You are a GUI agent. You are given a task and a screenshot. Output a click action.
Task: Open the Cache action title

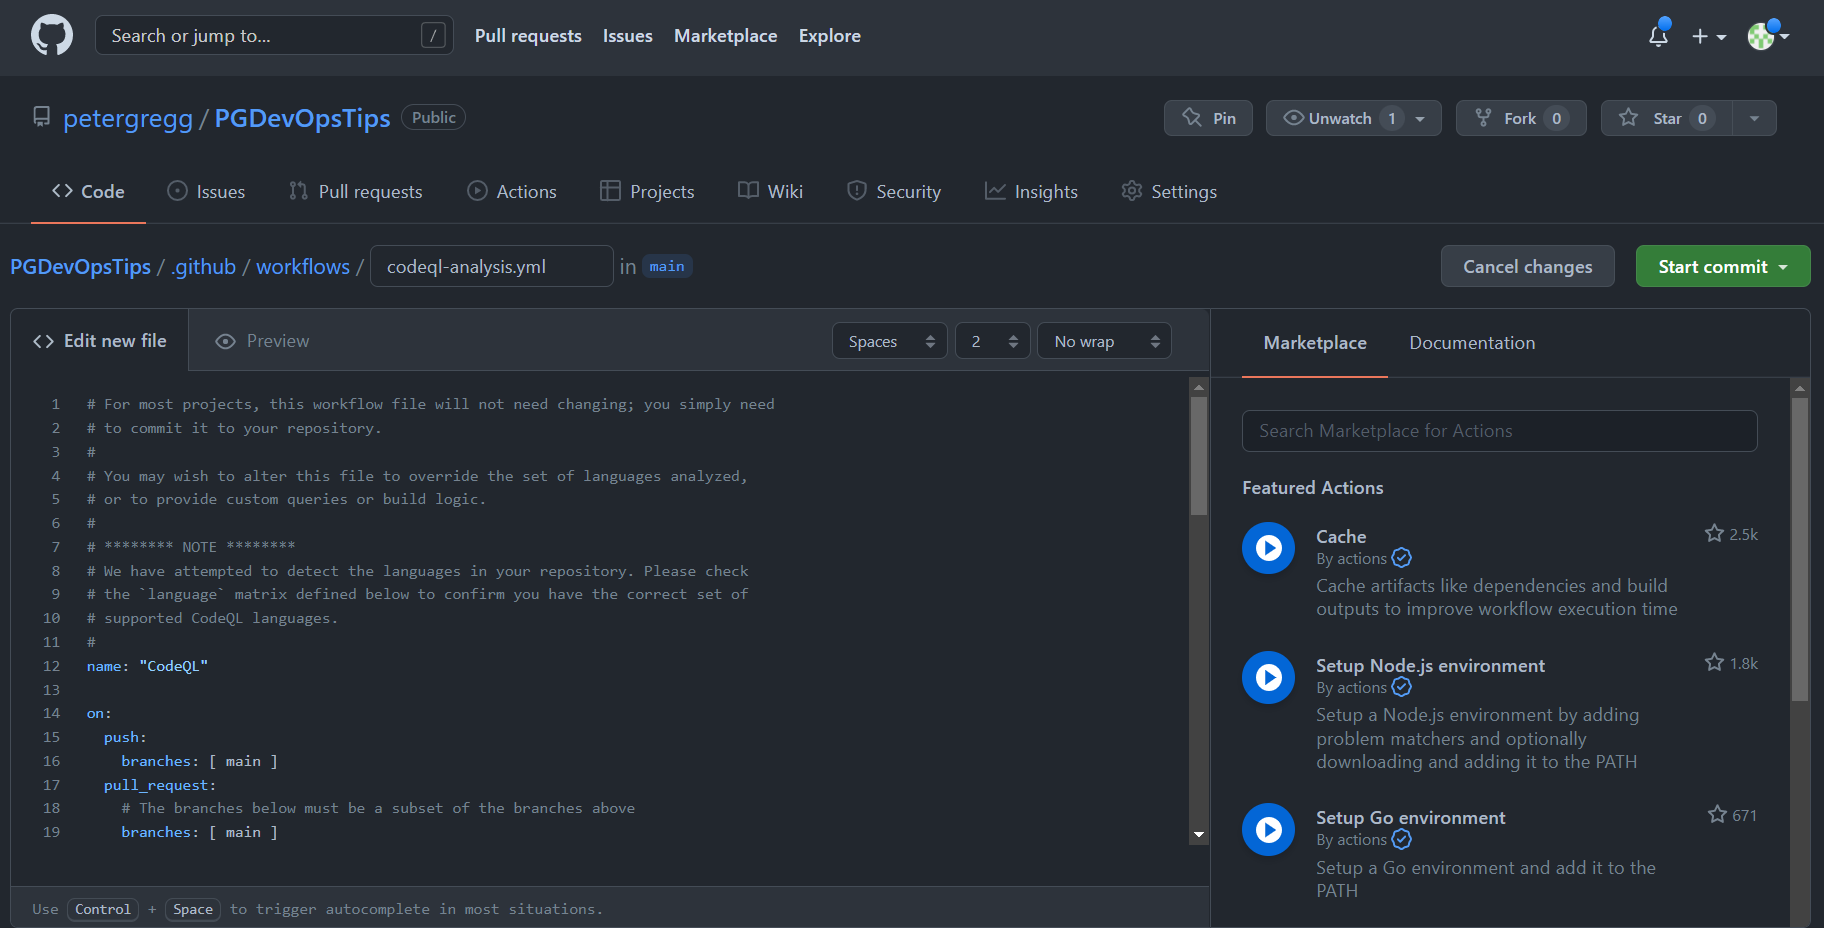coord(1341,537)
